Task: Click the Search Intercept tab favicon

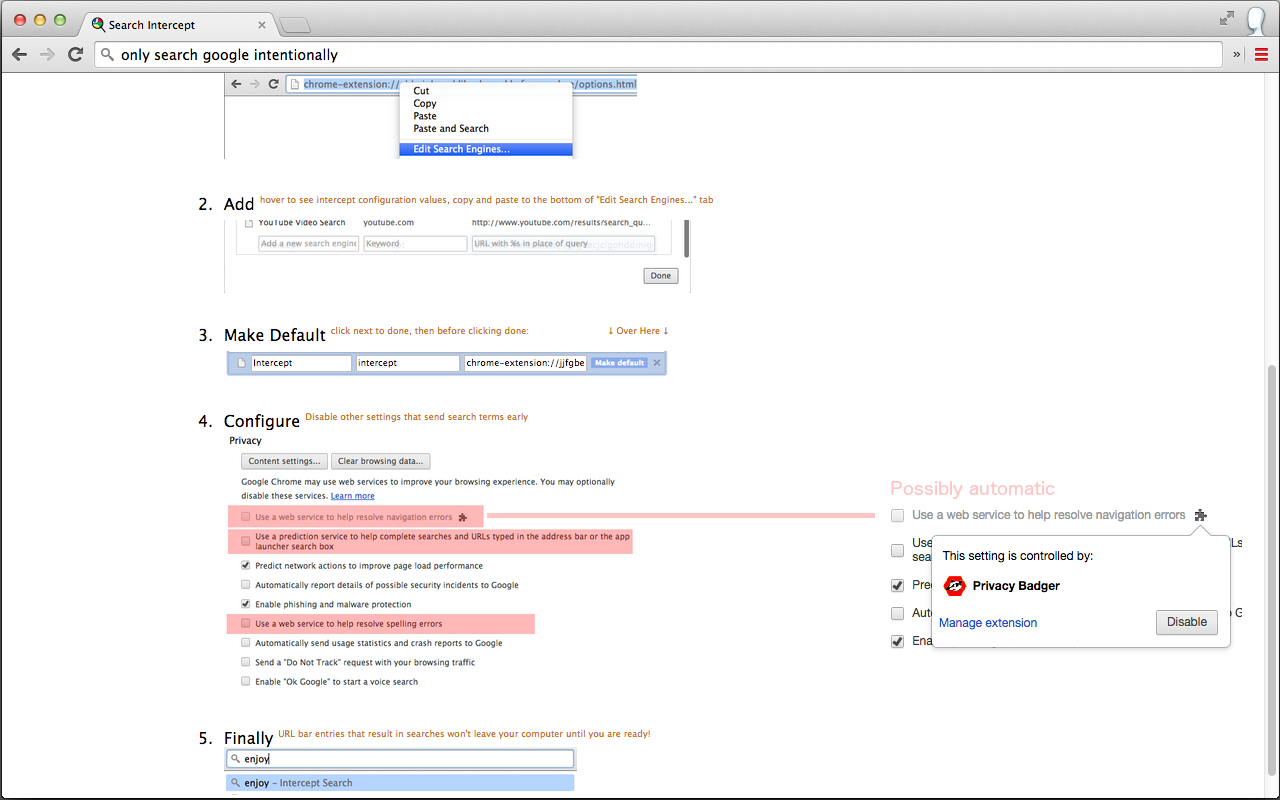Action: point(98,24)
